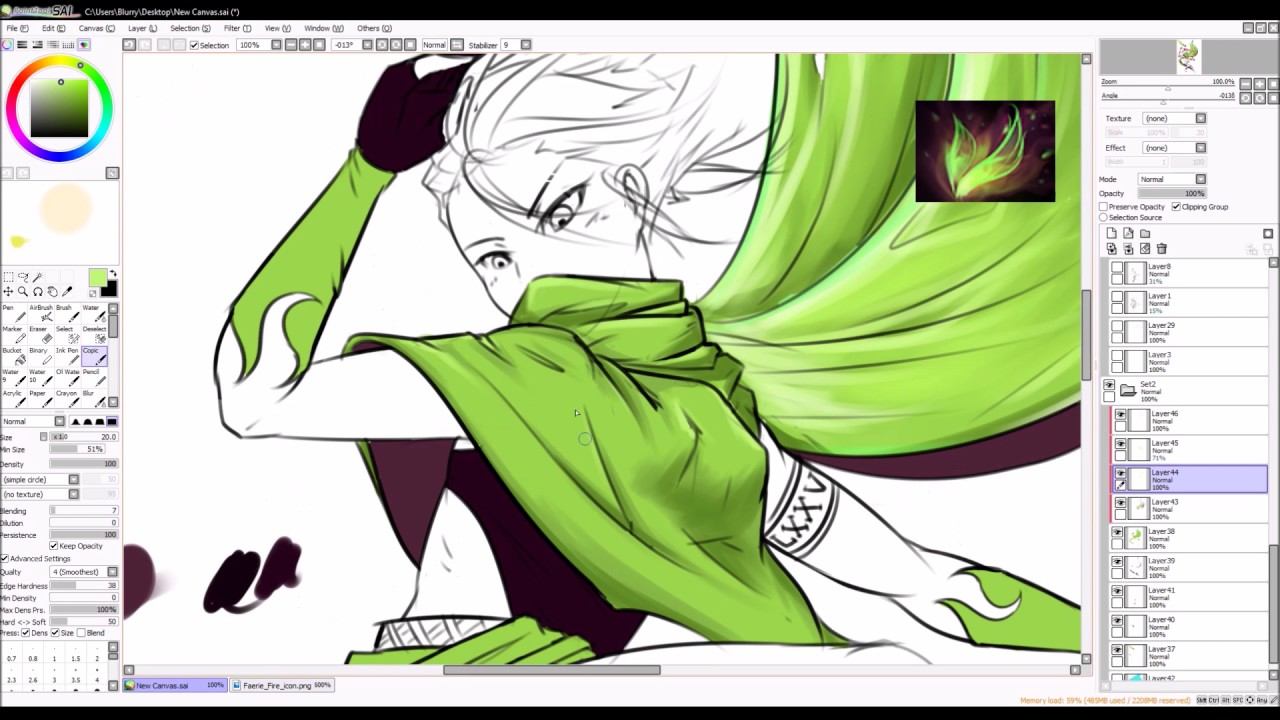The image size is (1280, 720).
Task: Open the Layer menu
Action: (142, 28)
